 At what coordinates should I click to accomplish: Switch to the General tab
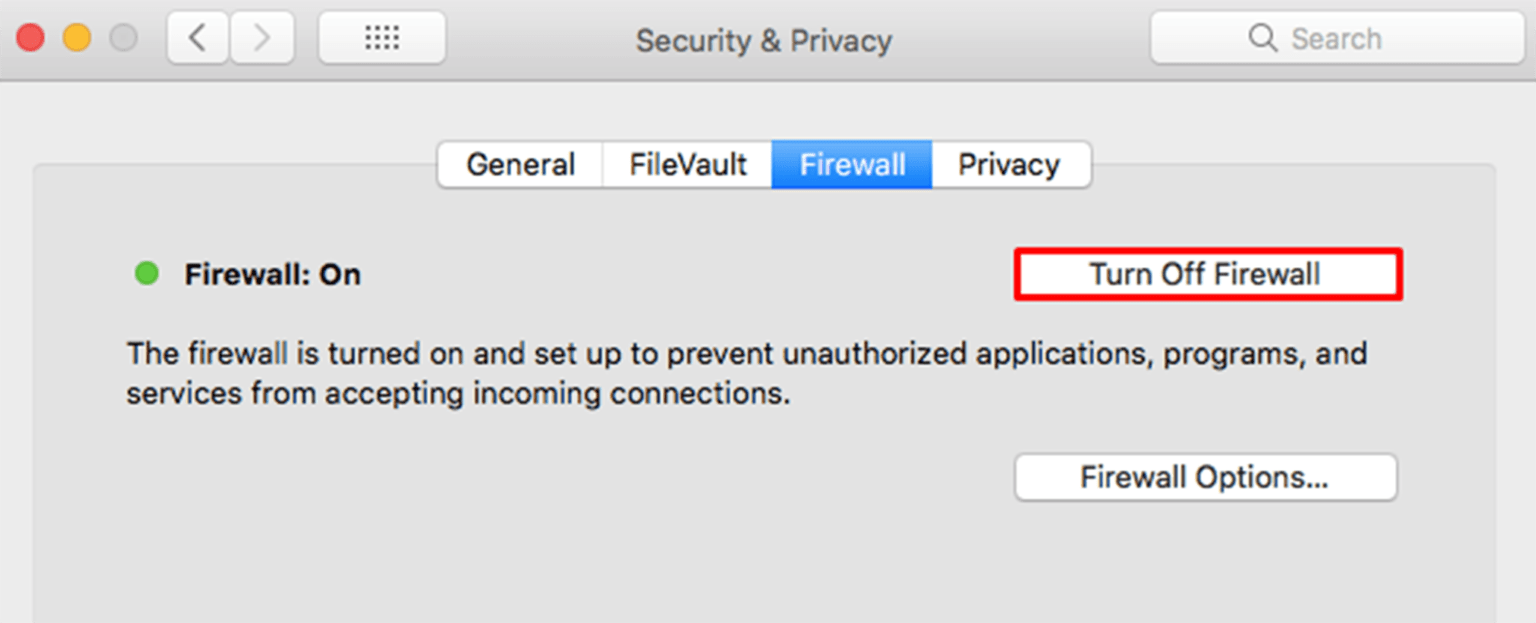pyautogui.click(x=520, y=164)
